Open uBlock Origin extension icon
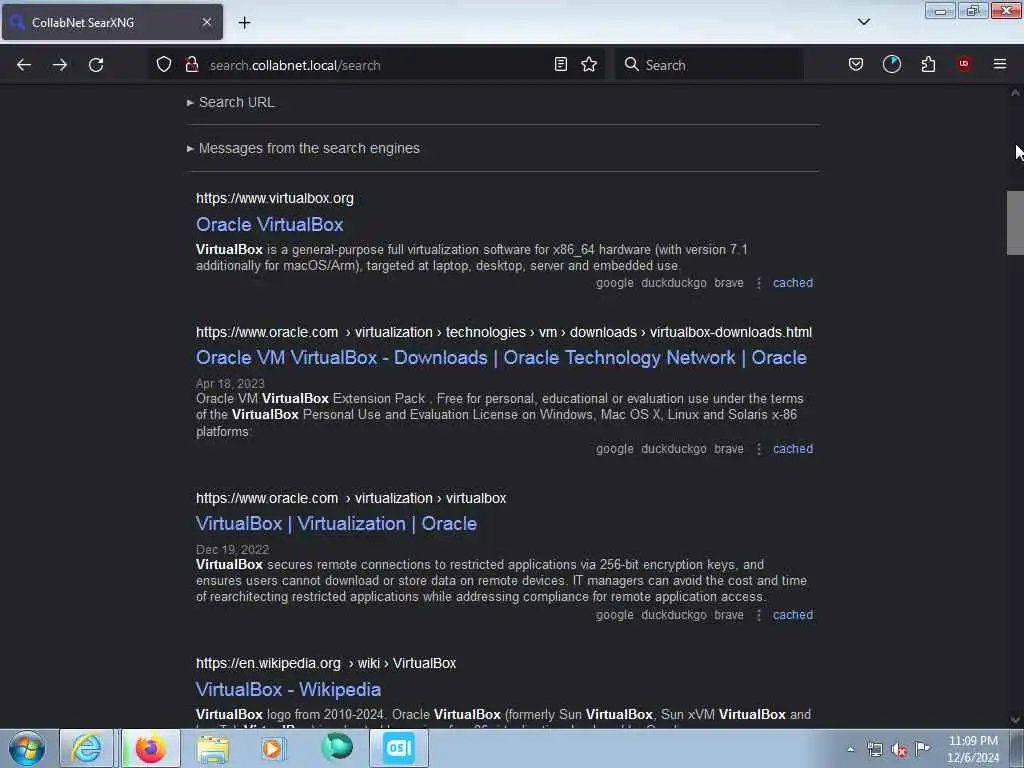The height and width of the screenshot is (768, 1024). [964, 64]
